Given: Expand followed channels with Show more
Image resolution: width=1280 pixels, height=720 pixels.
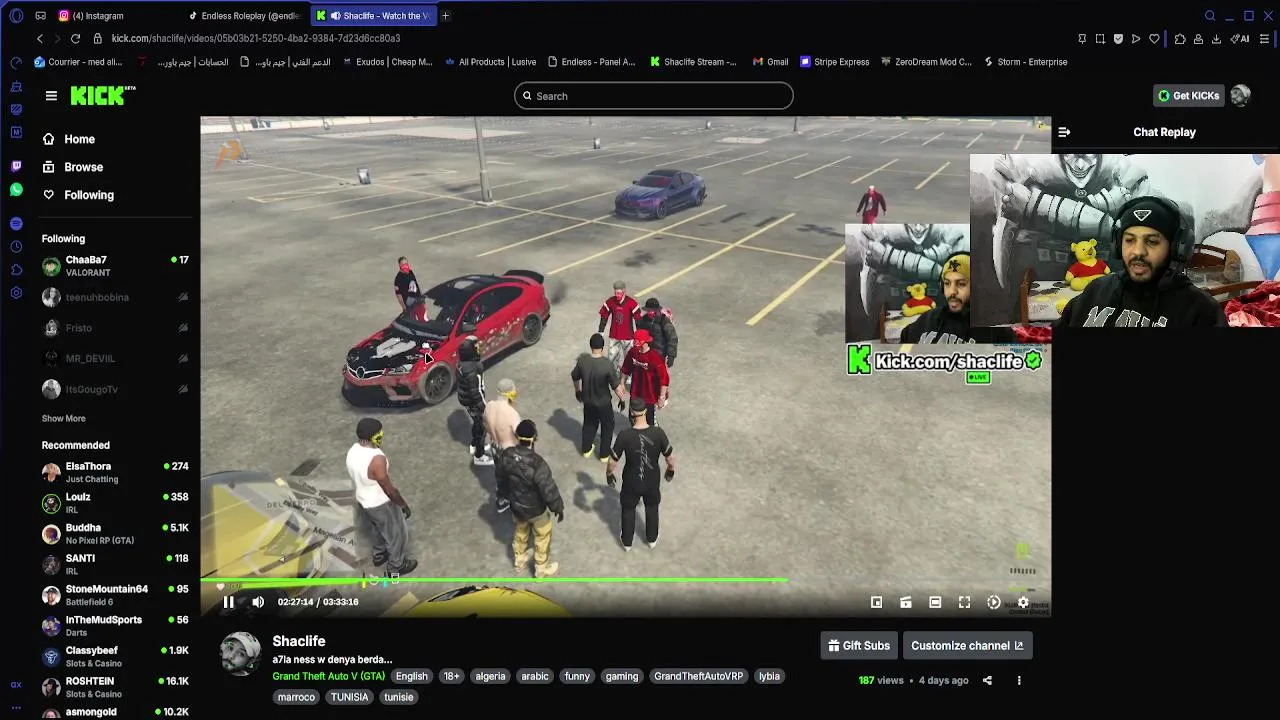Looking at the screenshot, I should click(63, 419).
